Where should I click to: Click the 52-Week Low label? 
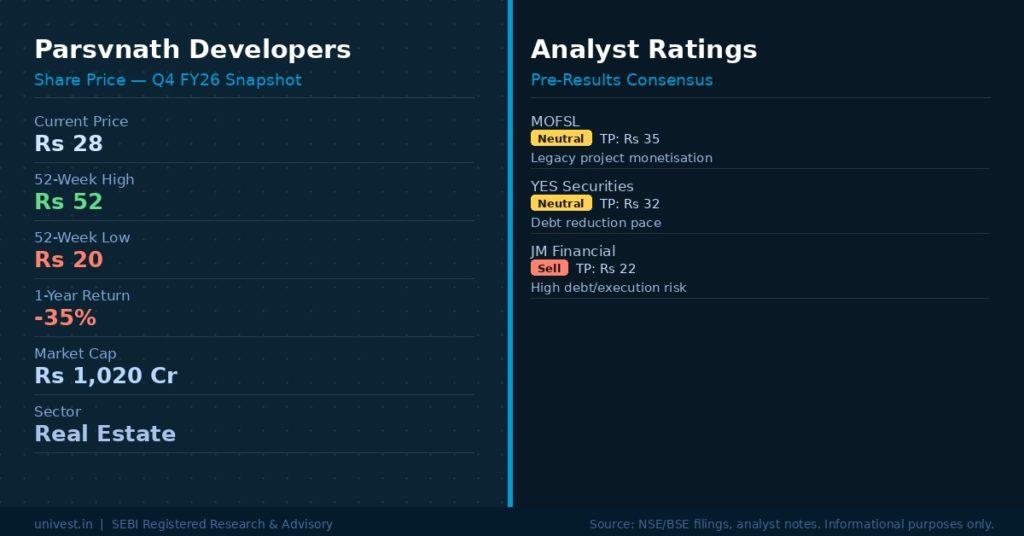[82, 238]
